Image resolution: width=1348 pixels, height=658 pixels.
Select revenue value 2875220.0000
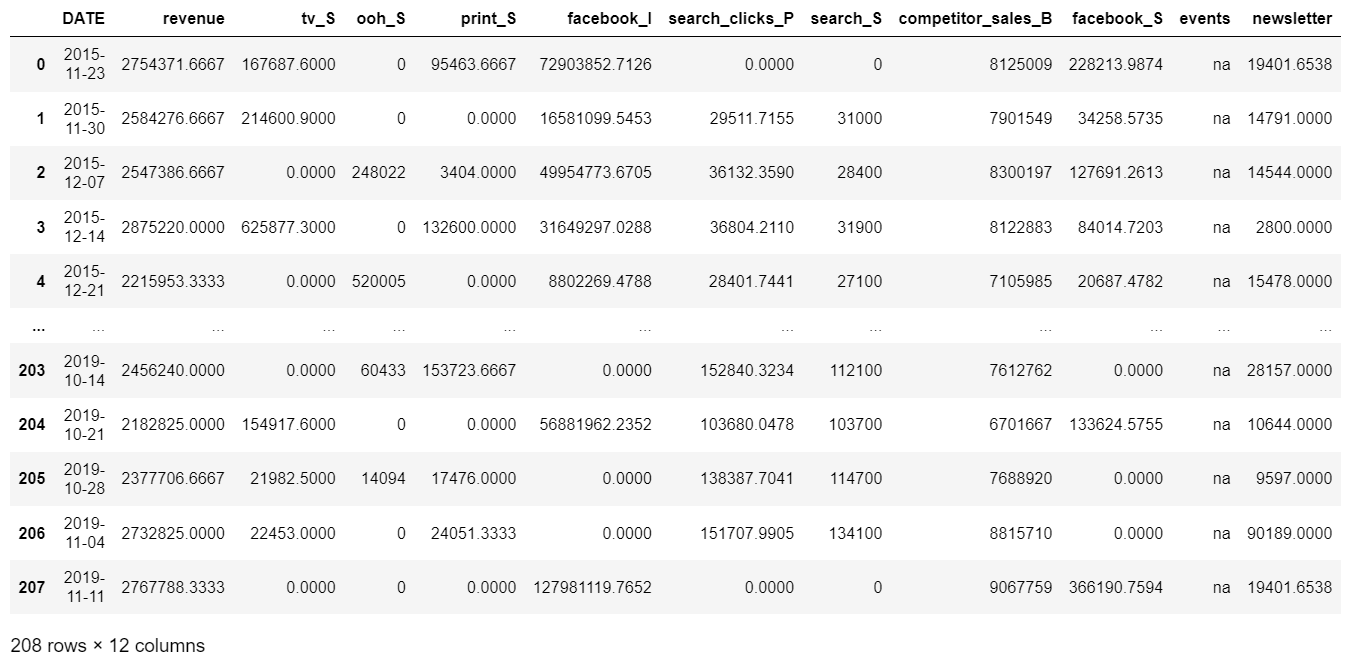click(x=173, y=227)
